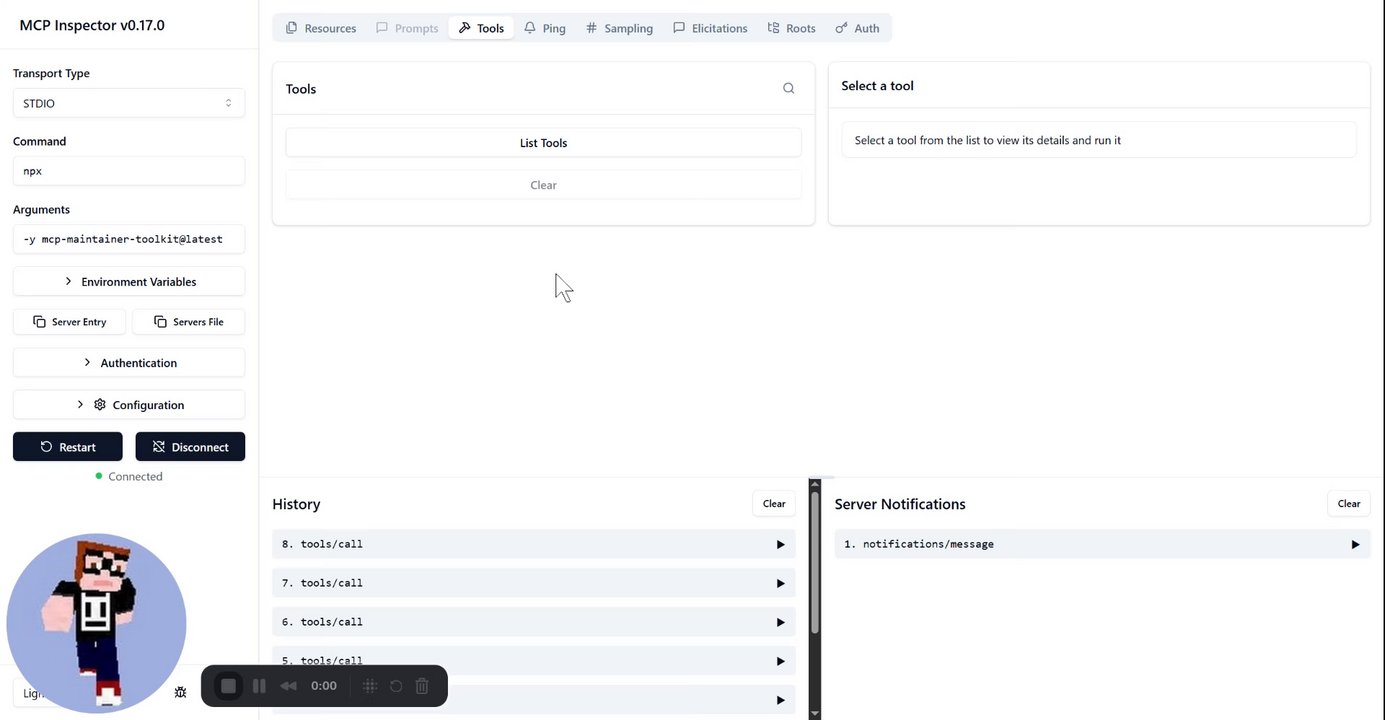Open the Resources tab

click(321, 28)
